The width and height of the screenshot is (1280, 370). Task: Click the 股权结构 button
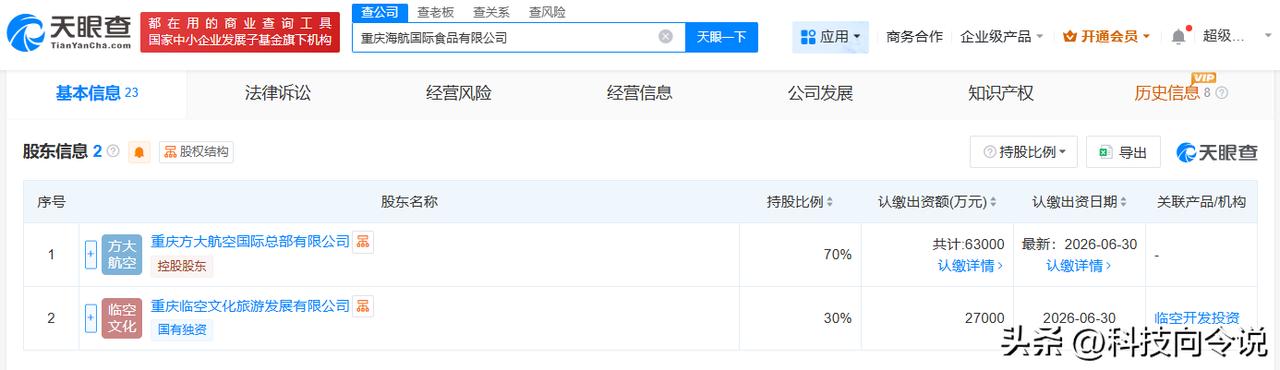pos(196,152)
